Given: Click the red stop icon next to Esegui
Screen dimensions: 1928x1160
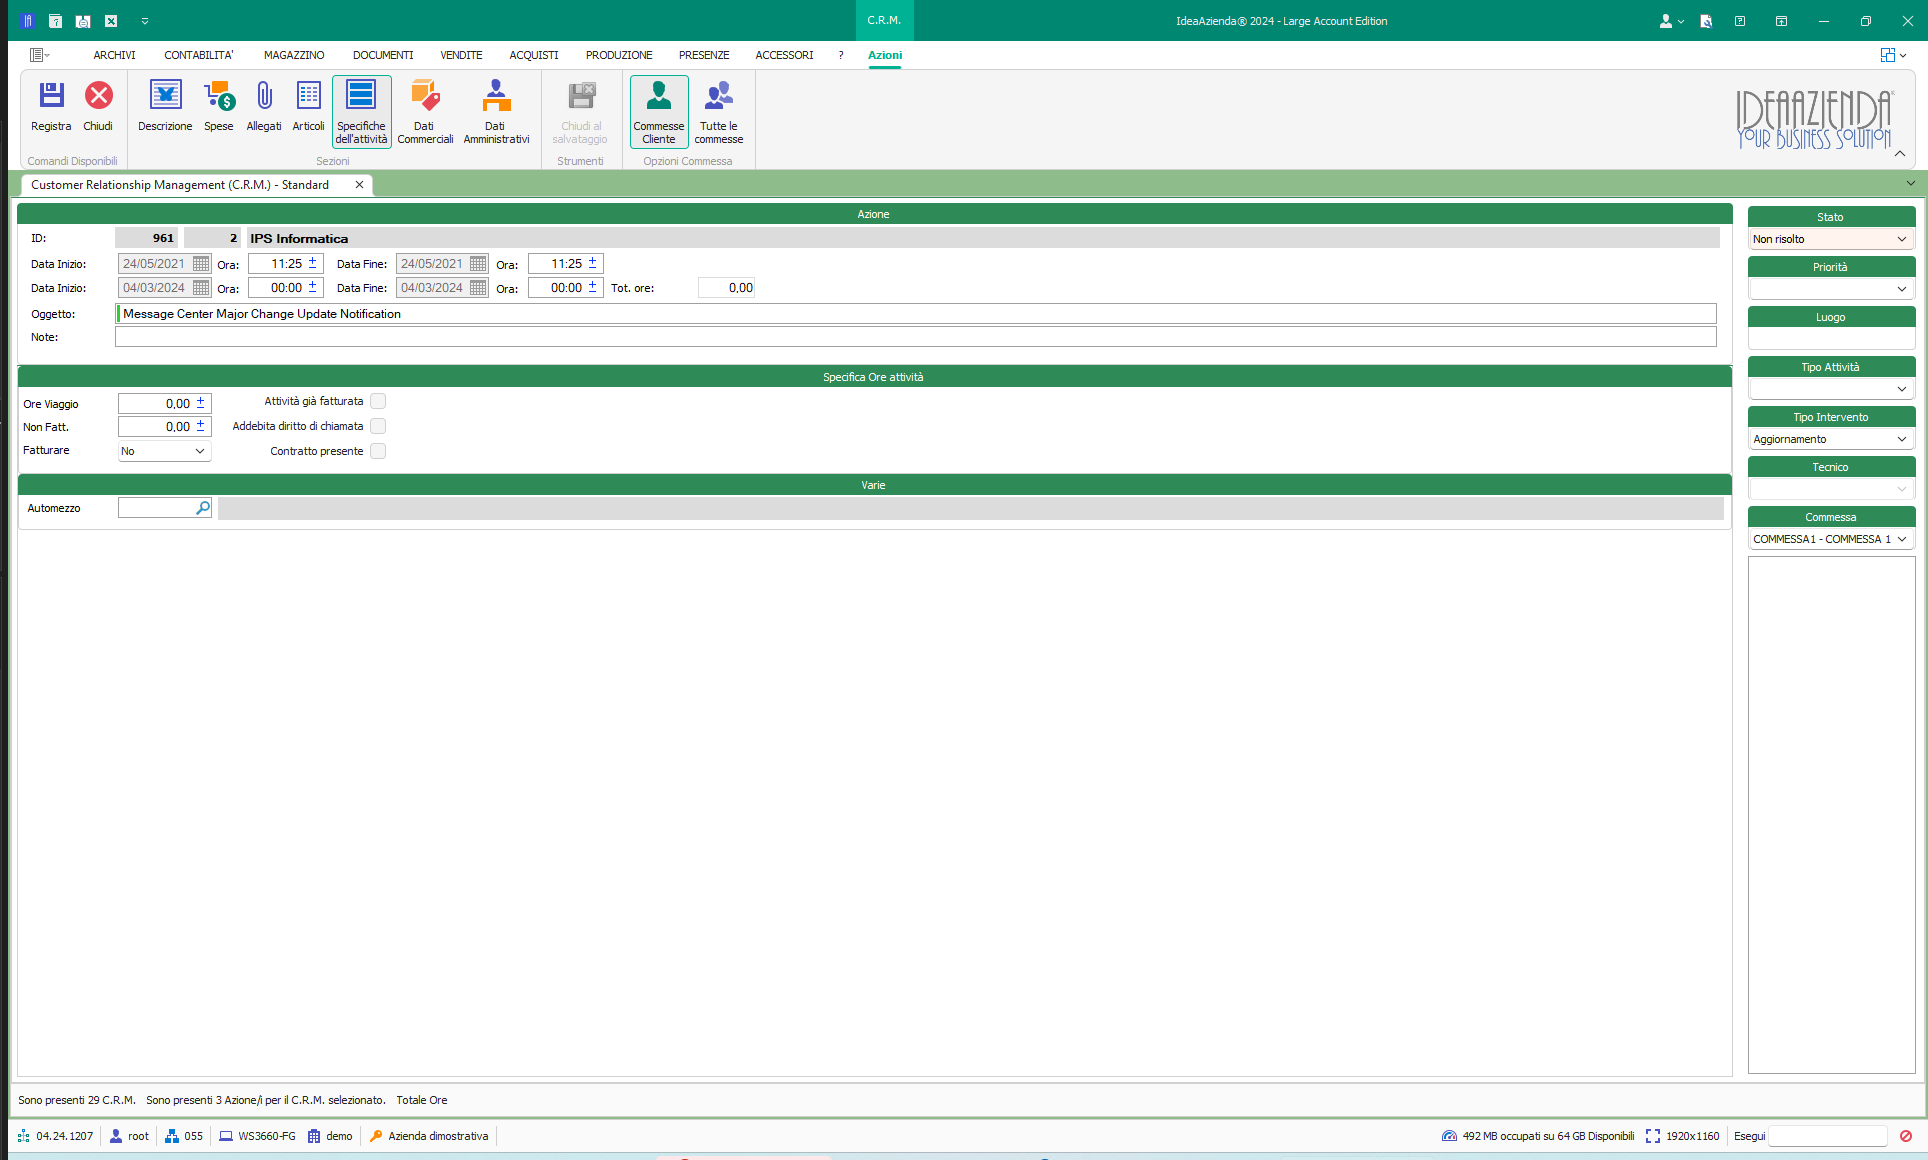Looking at the screenshot, I should click(x=1906, y=1136).
